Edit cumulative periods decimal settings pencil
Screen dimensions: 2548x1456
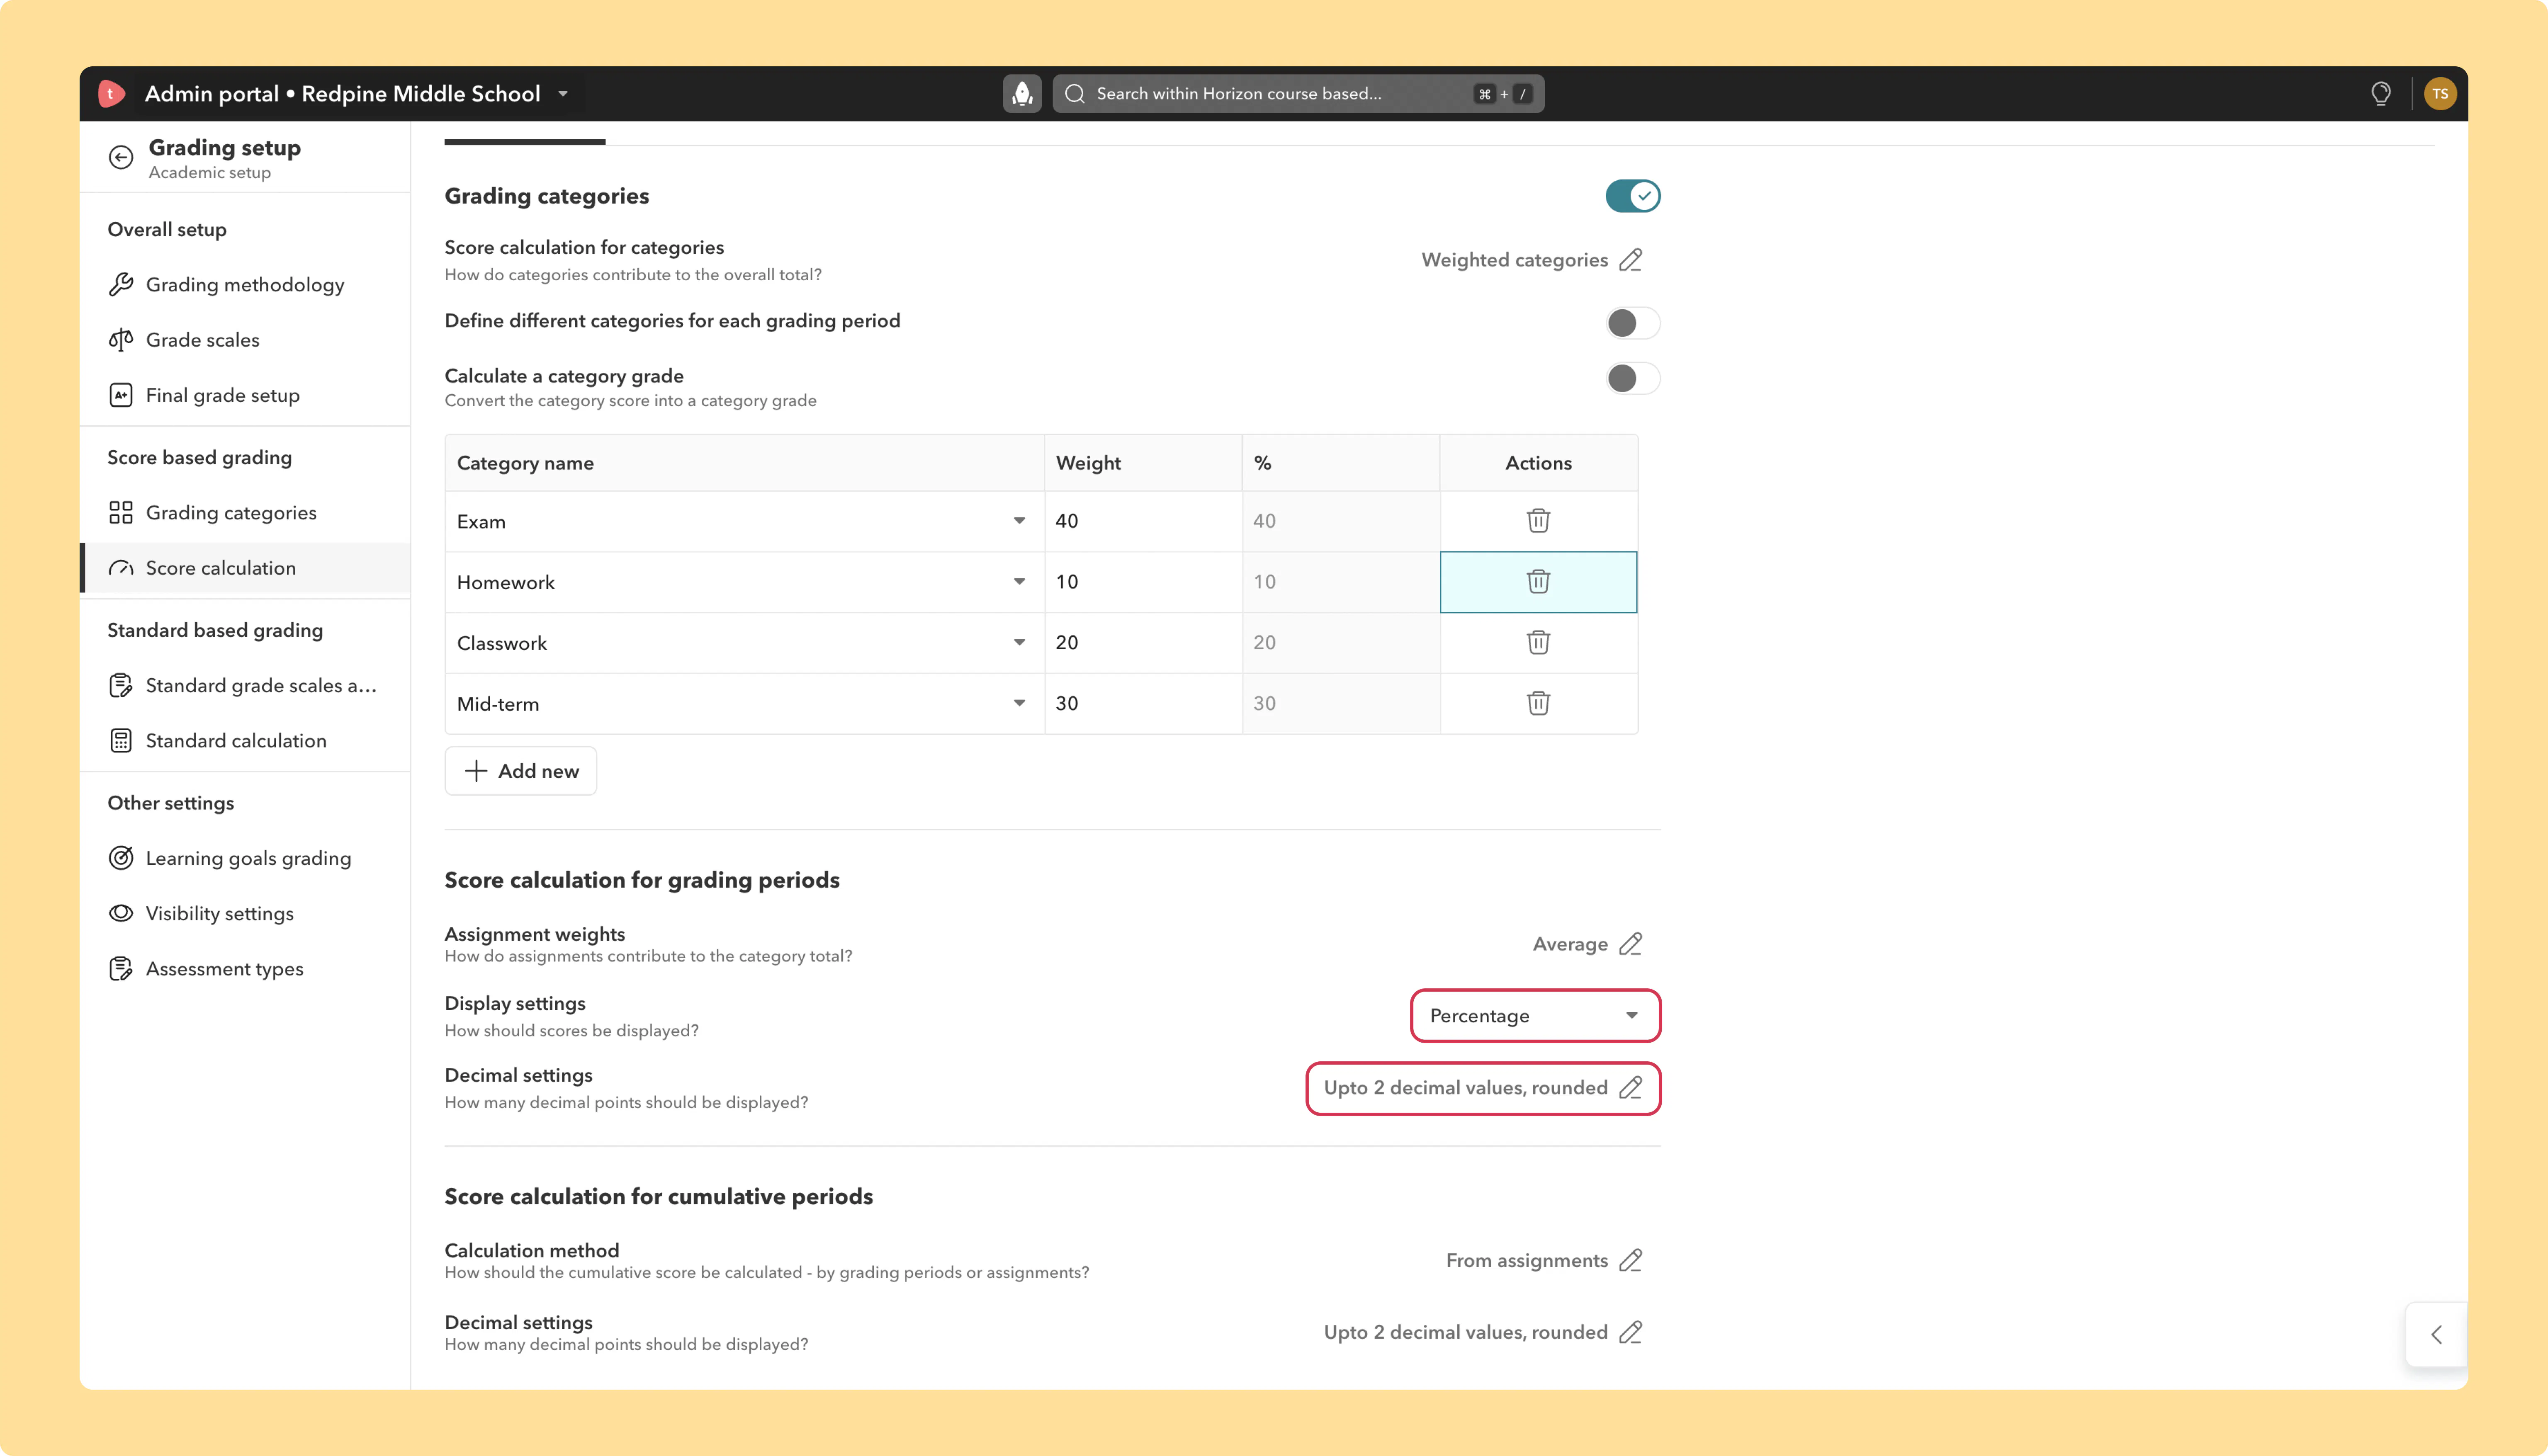(x=1631, y=1332)
